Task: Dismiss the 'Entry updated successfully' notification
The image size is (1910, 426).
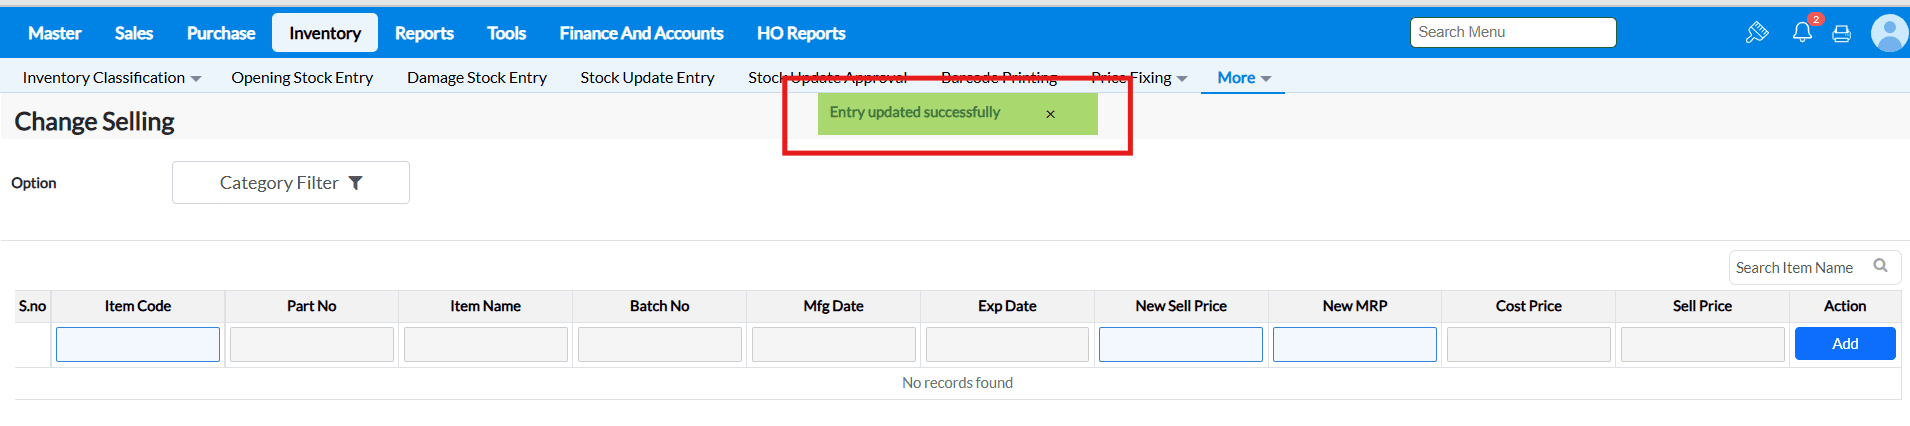Action: point(1050,114)
